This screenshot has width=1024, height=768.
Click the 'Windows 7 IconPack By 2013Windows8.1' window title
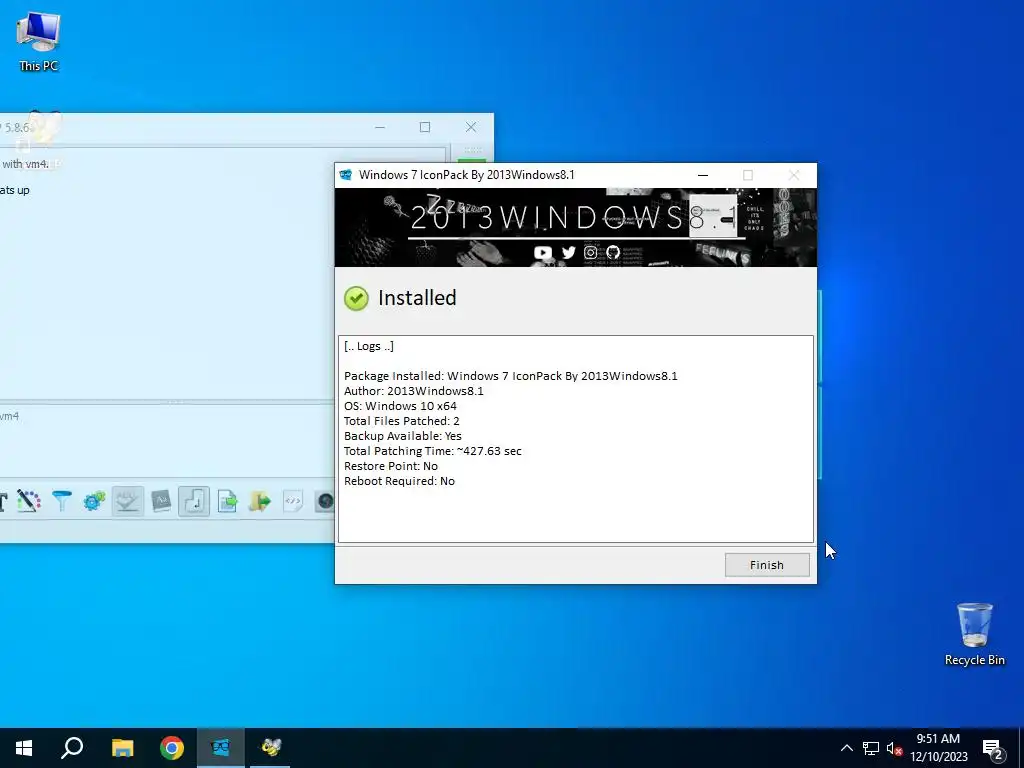click(x=466, y=175)
